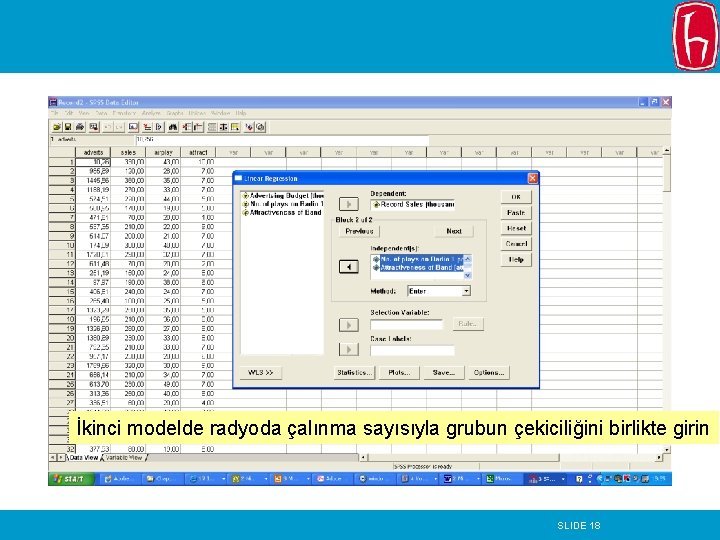
Task: Open the Utilities menu
Action: click(197, 113)
